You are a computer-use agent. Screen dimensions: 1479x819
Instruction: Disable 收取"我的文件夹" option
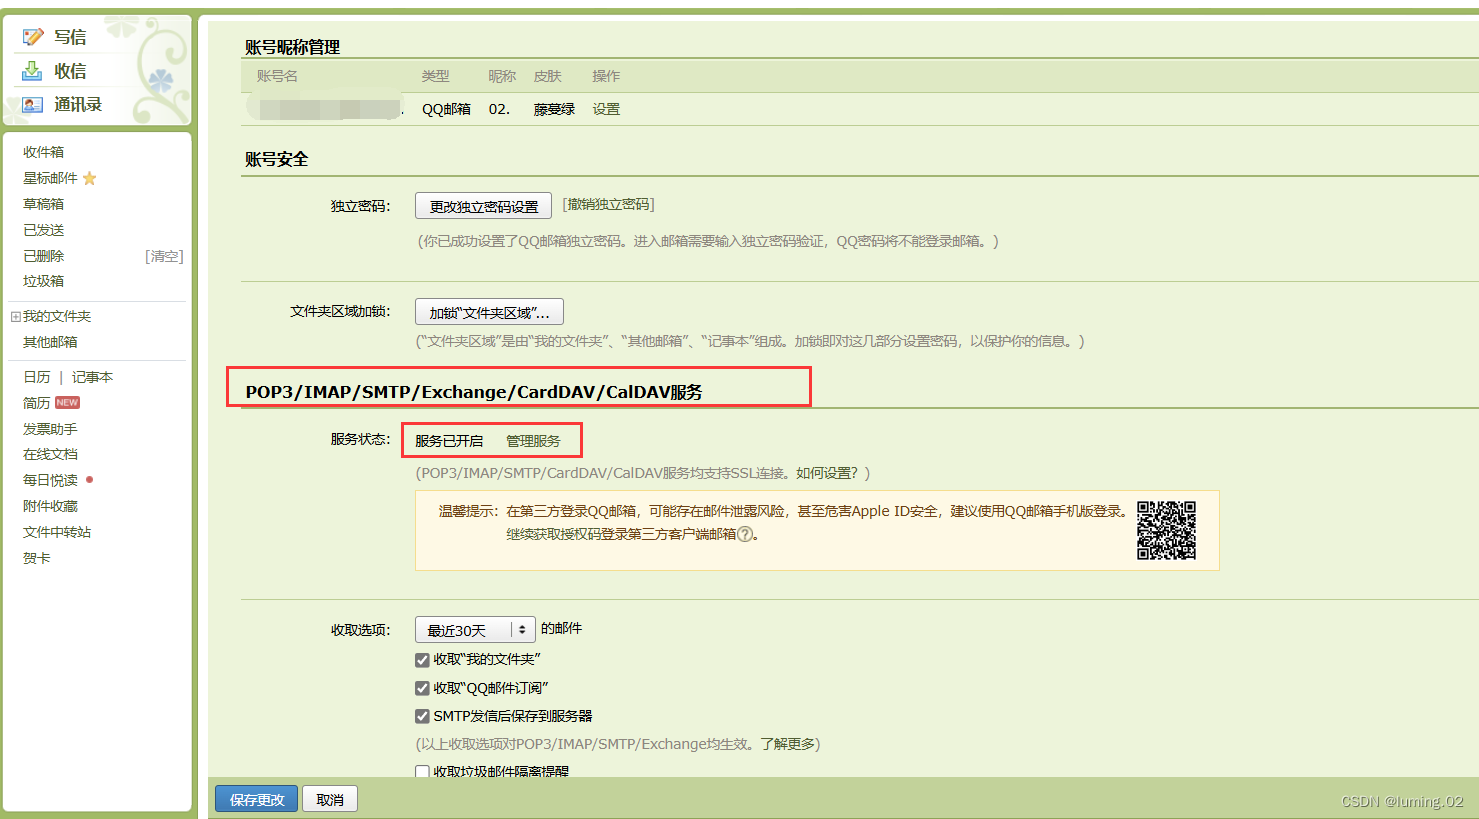(x=422, y=660)
